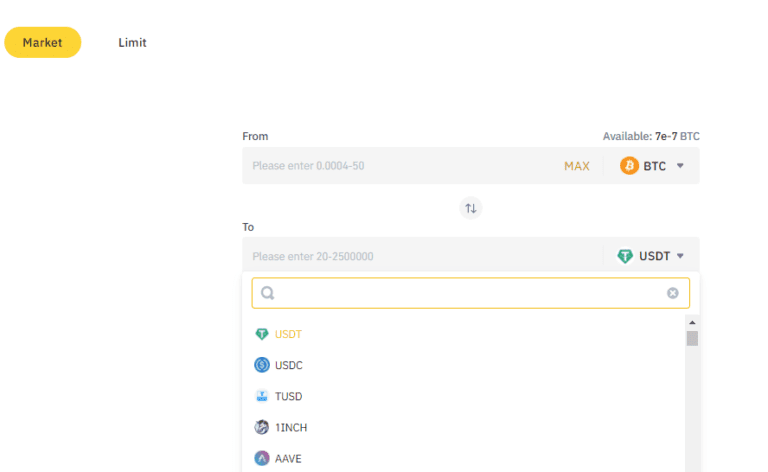Focus the coin search input box
Viewport: 768px width, 472px height.
[471, 293]
